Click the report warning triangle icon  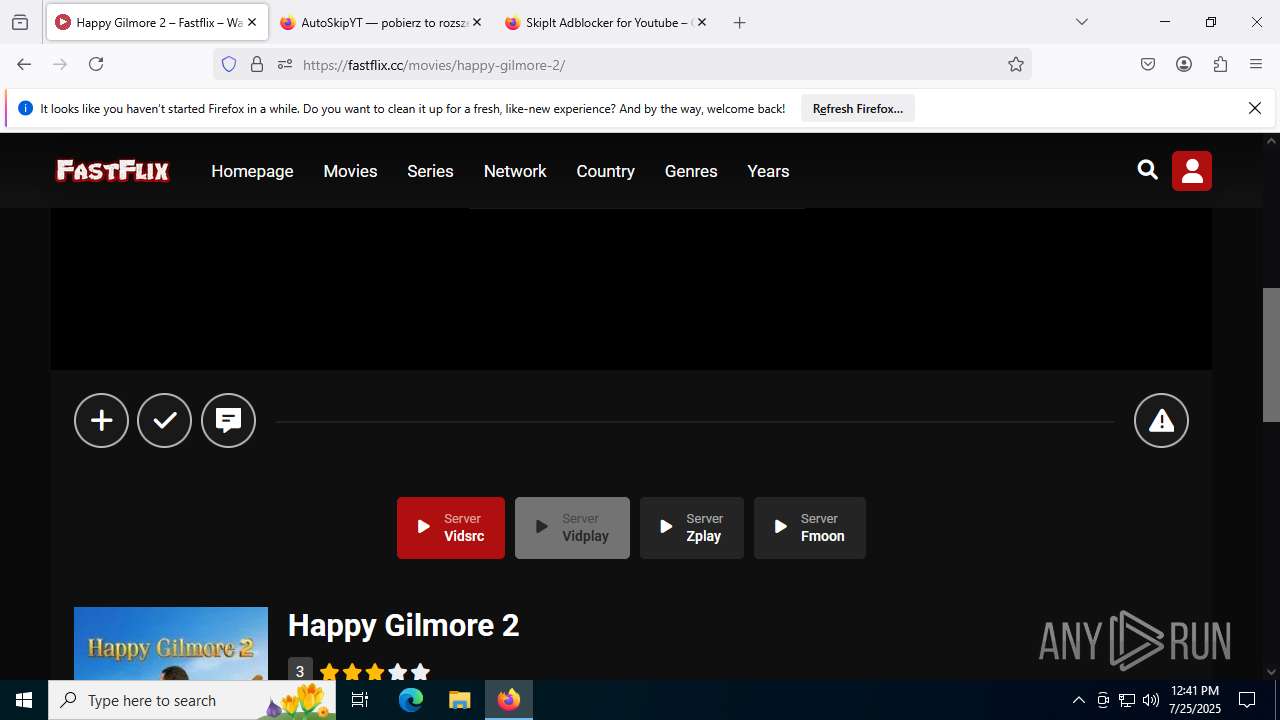[1161, 420]
